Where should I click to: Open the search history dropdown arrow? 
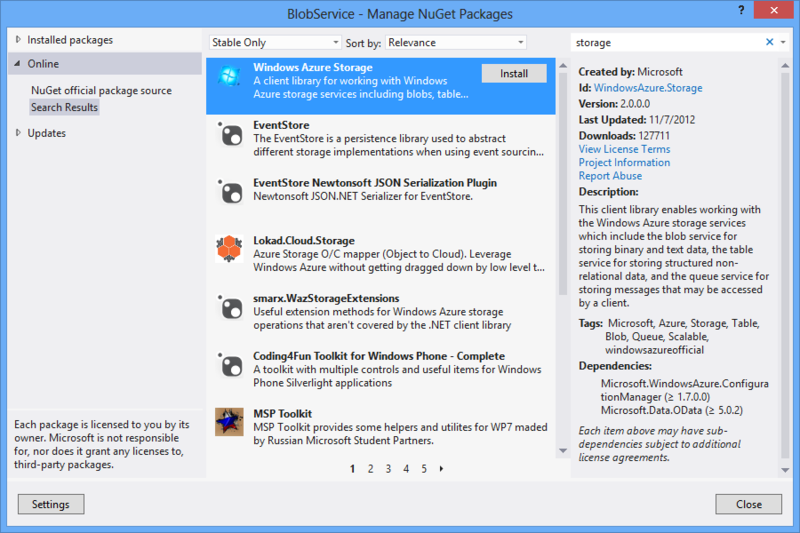point(783,42)
